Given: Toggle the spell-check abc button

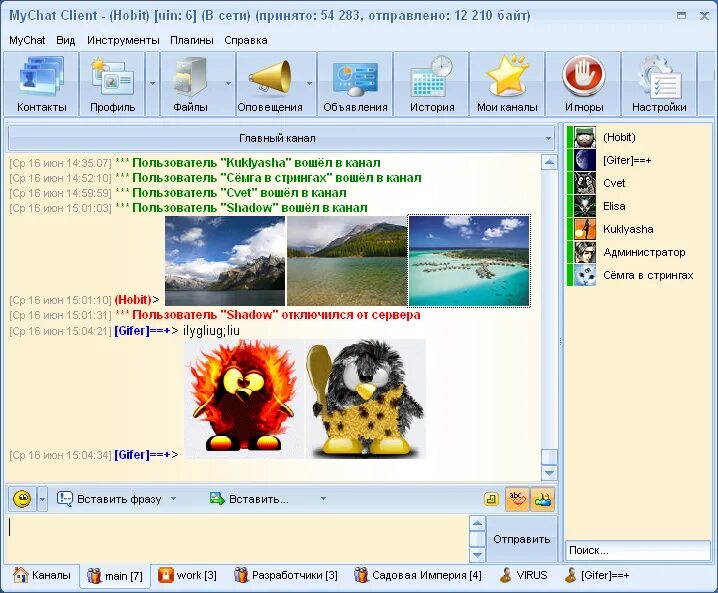Looking at the screenshot, I should coord(517,499).
